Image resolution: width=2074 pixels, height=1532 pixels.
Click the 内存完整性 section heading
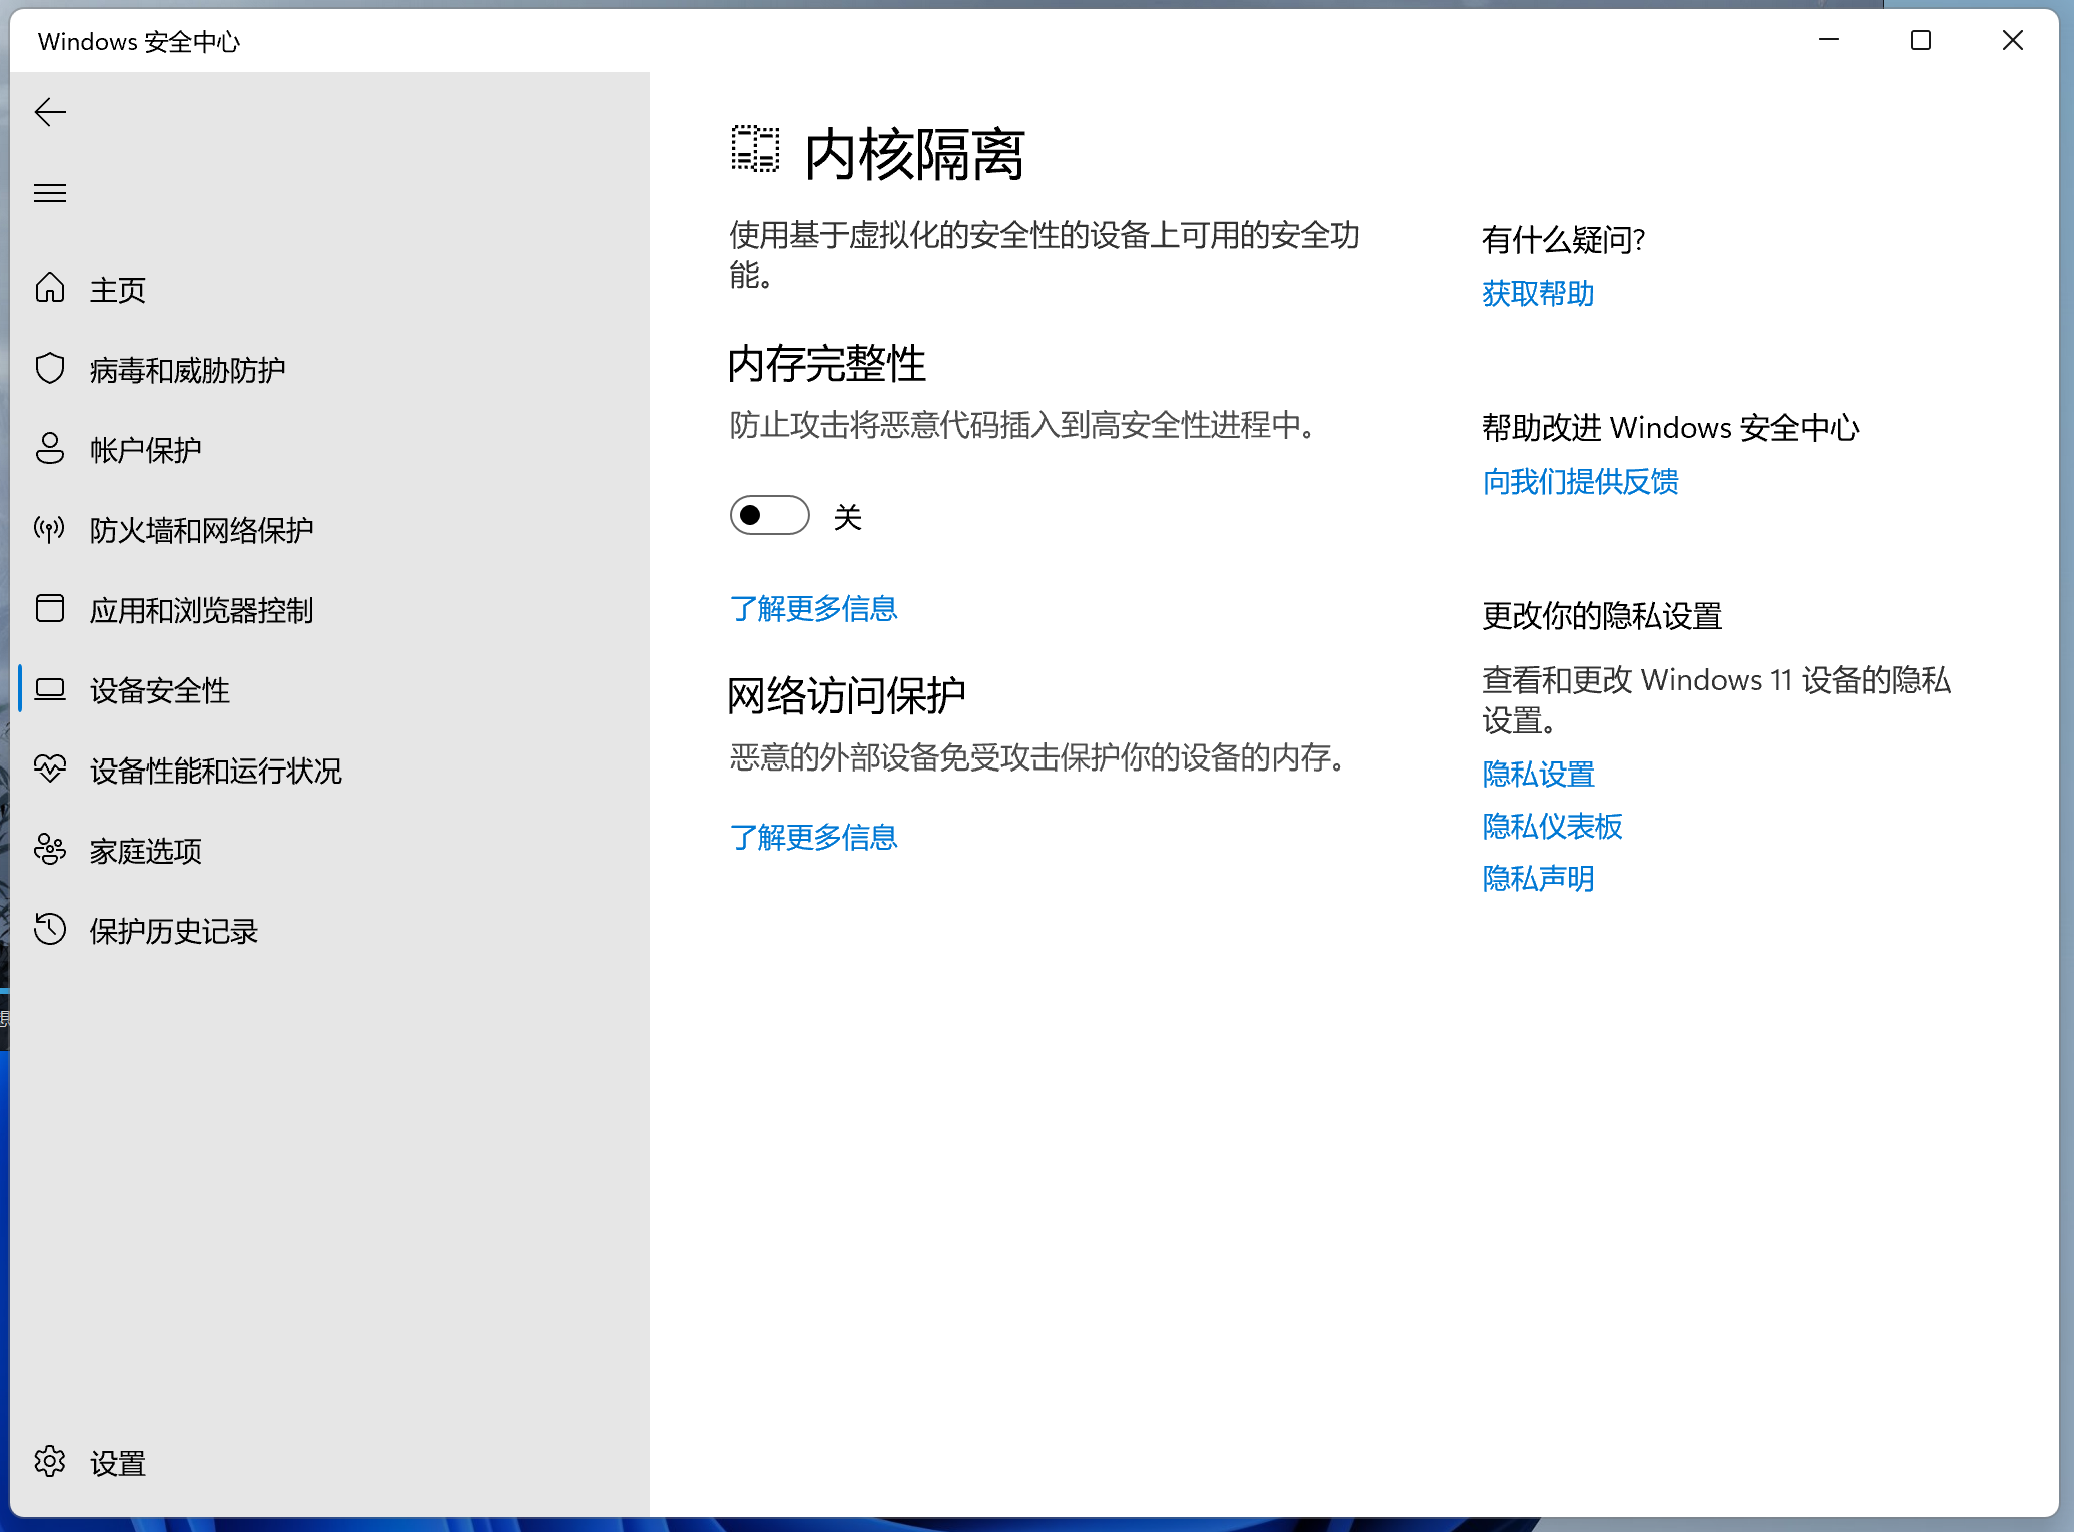[826, 363]
